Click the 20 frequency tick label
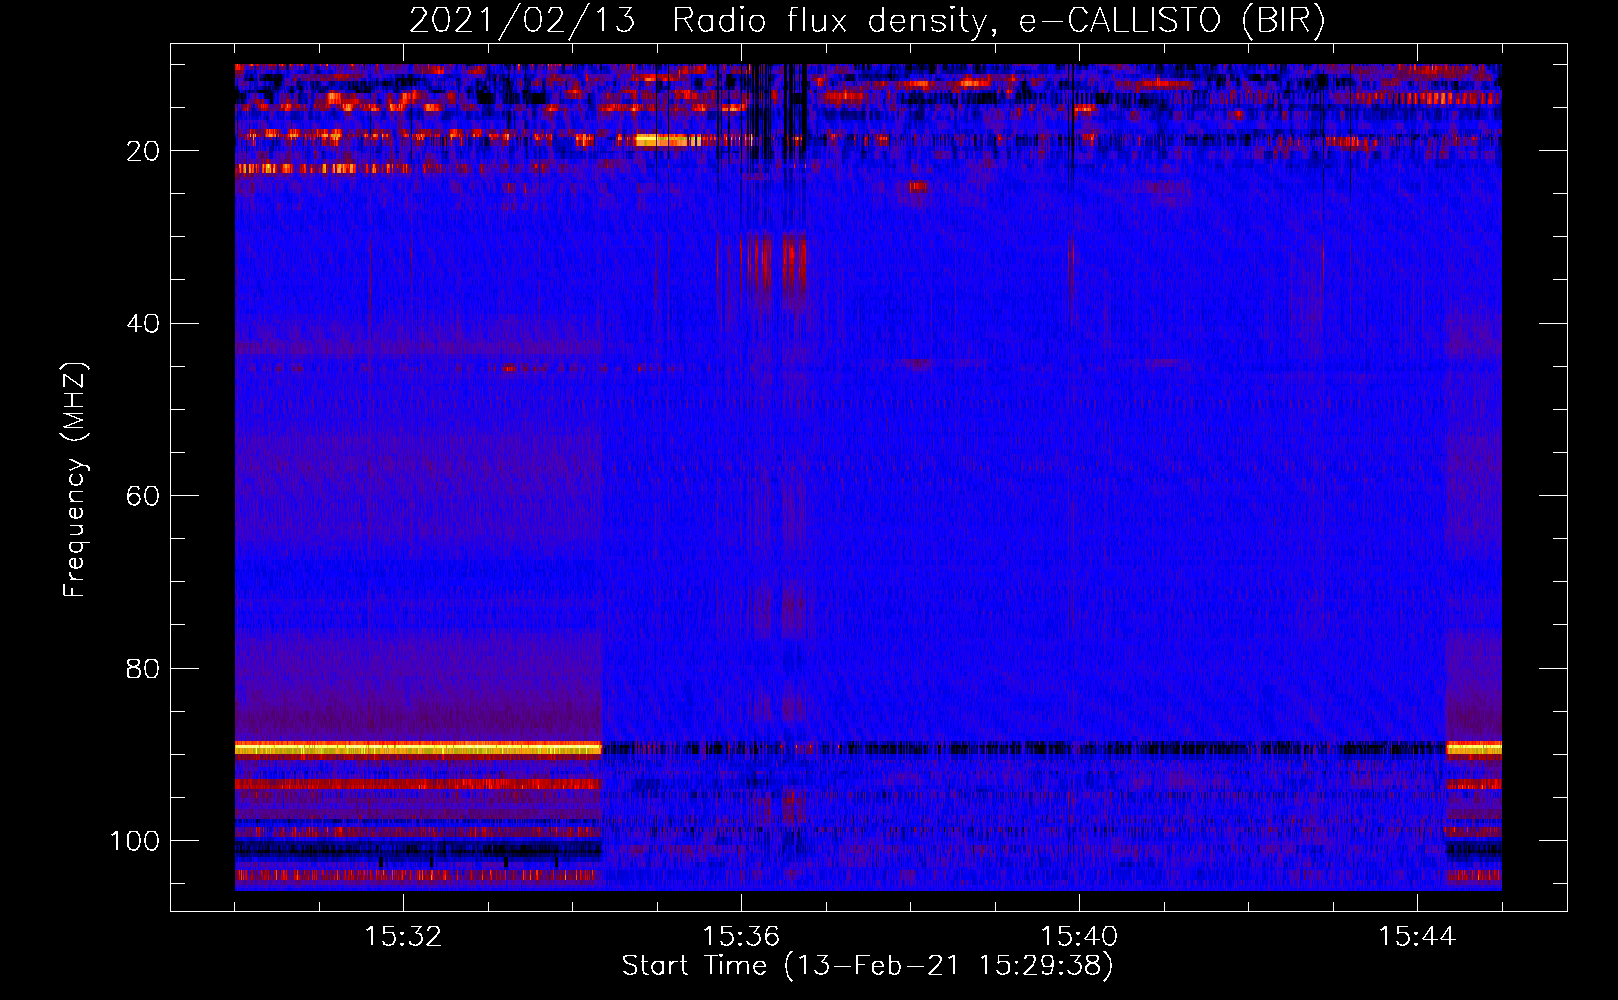This screenshot has width=1618, height=1000. (144, 151)
